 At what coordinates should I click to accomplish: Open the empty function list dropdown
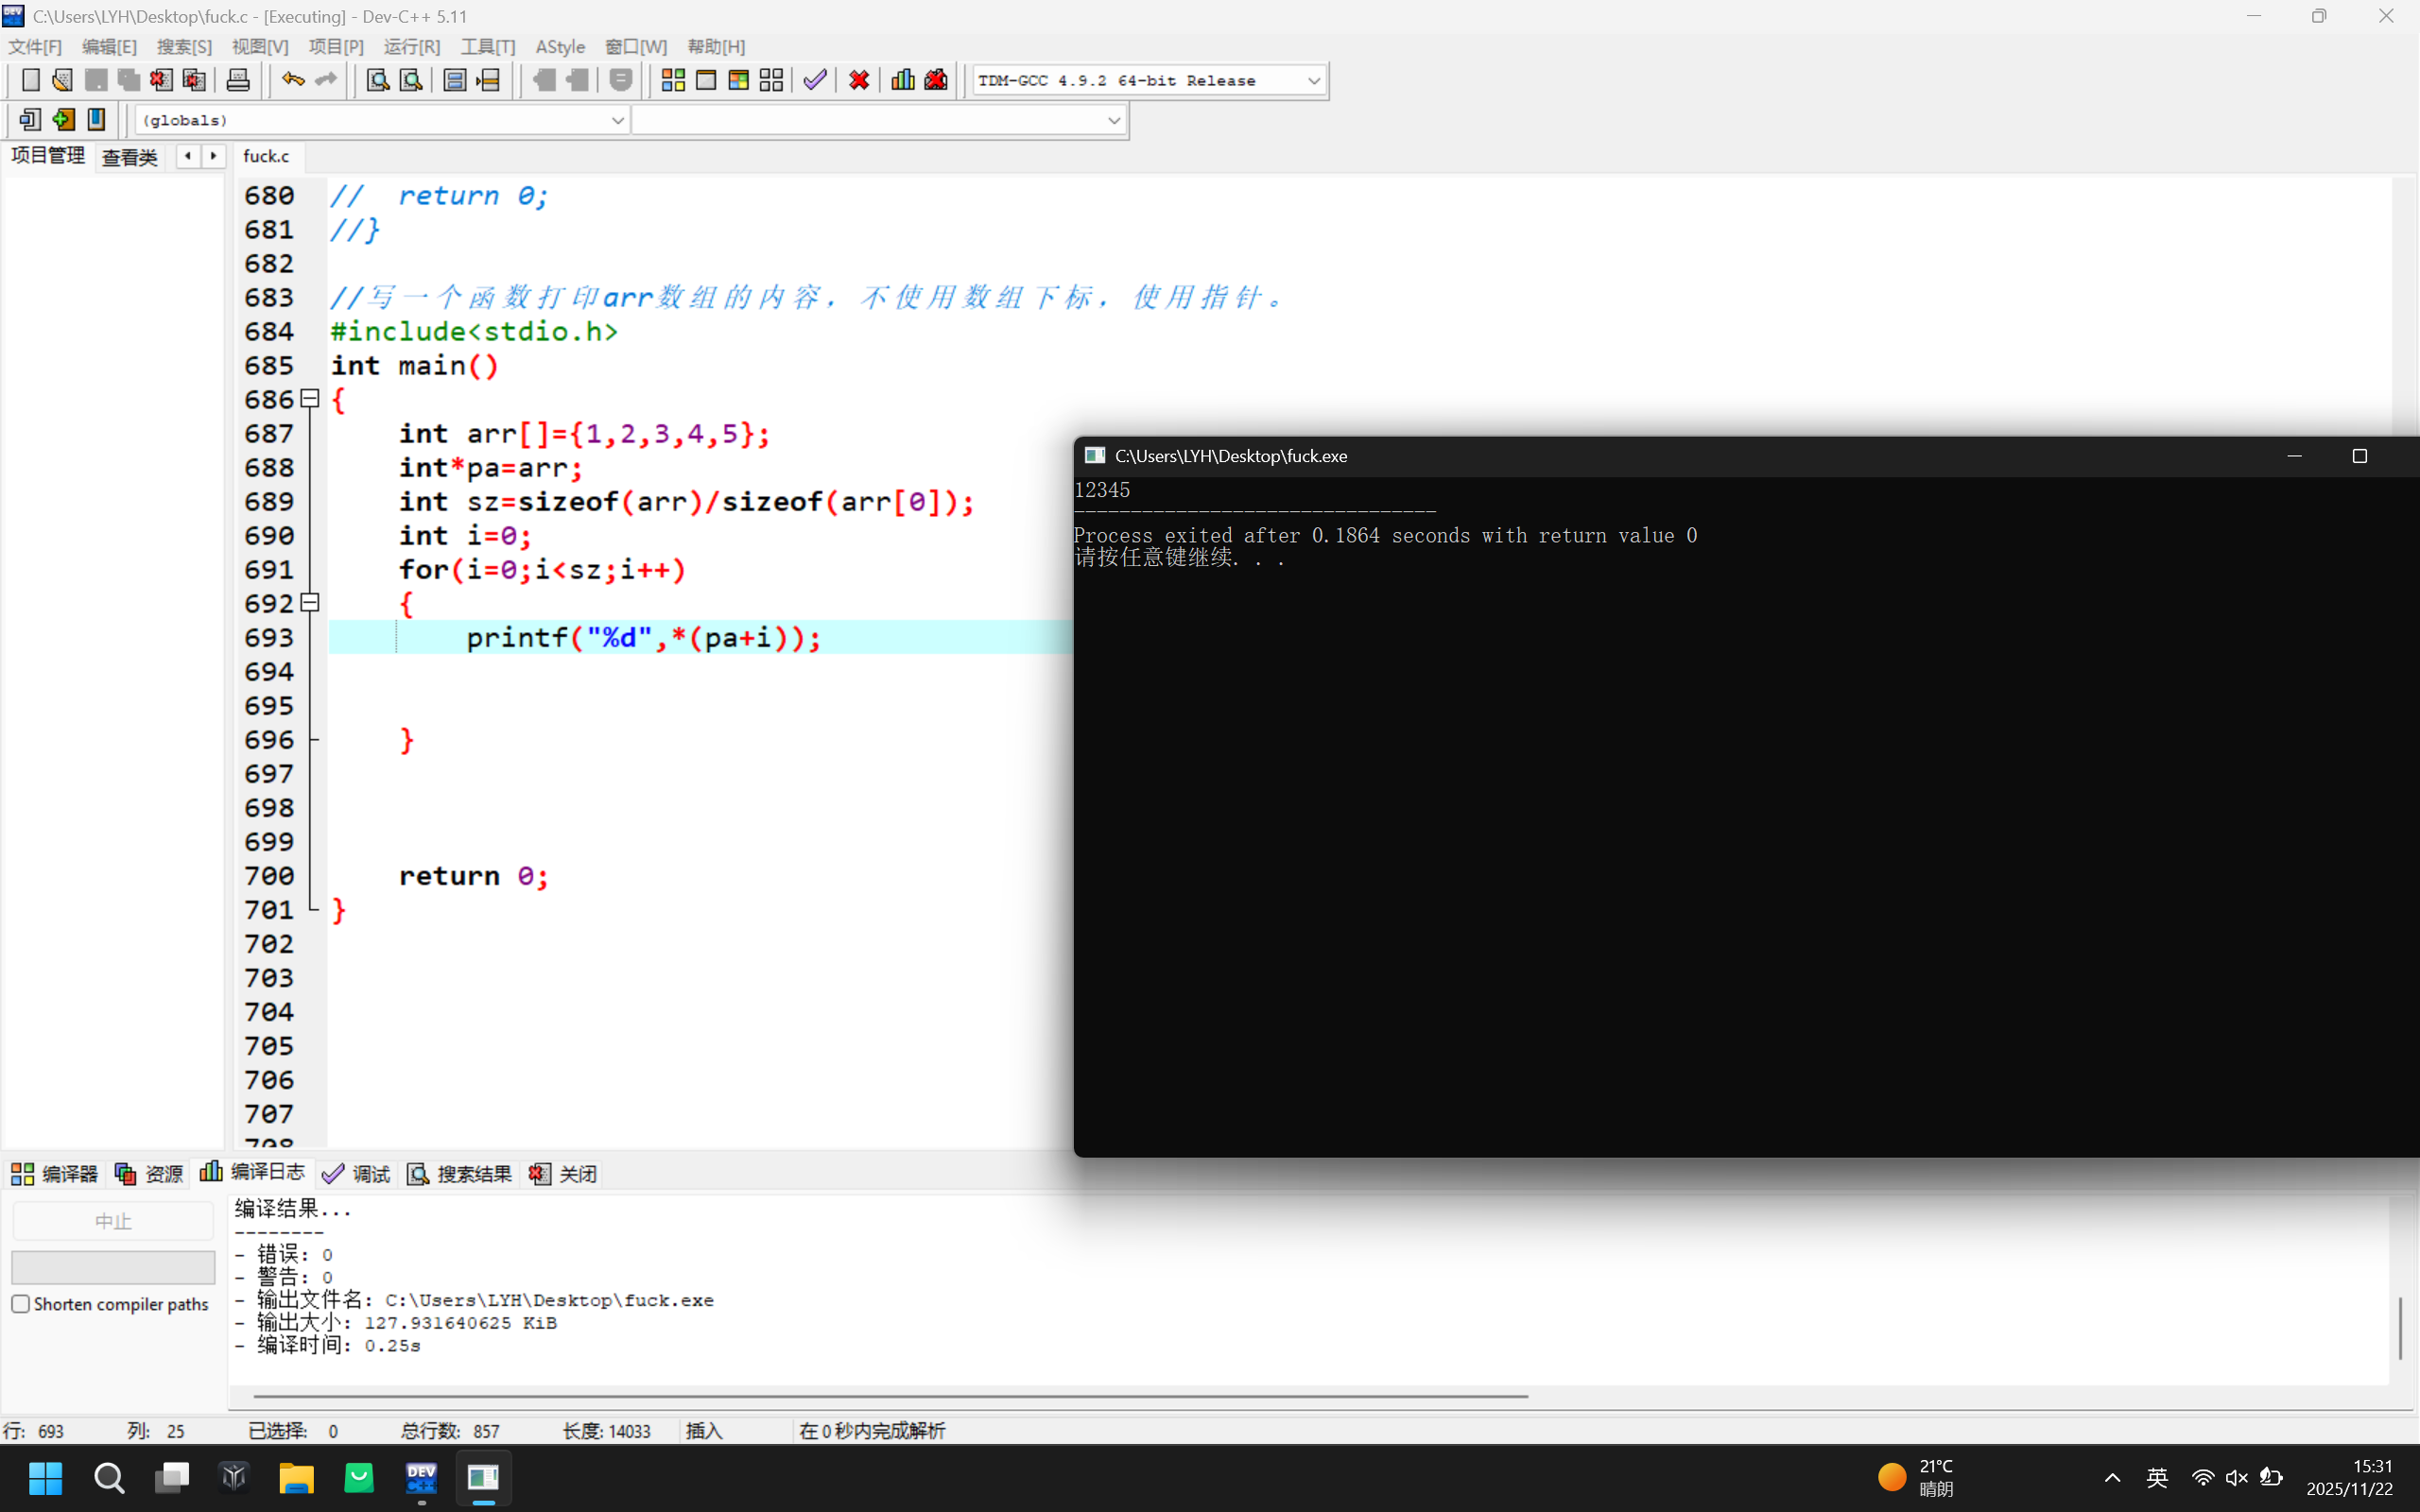pos(1113,120)
